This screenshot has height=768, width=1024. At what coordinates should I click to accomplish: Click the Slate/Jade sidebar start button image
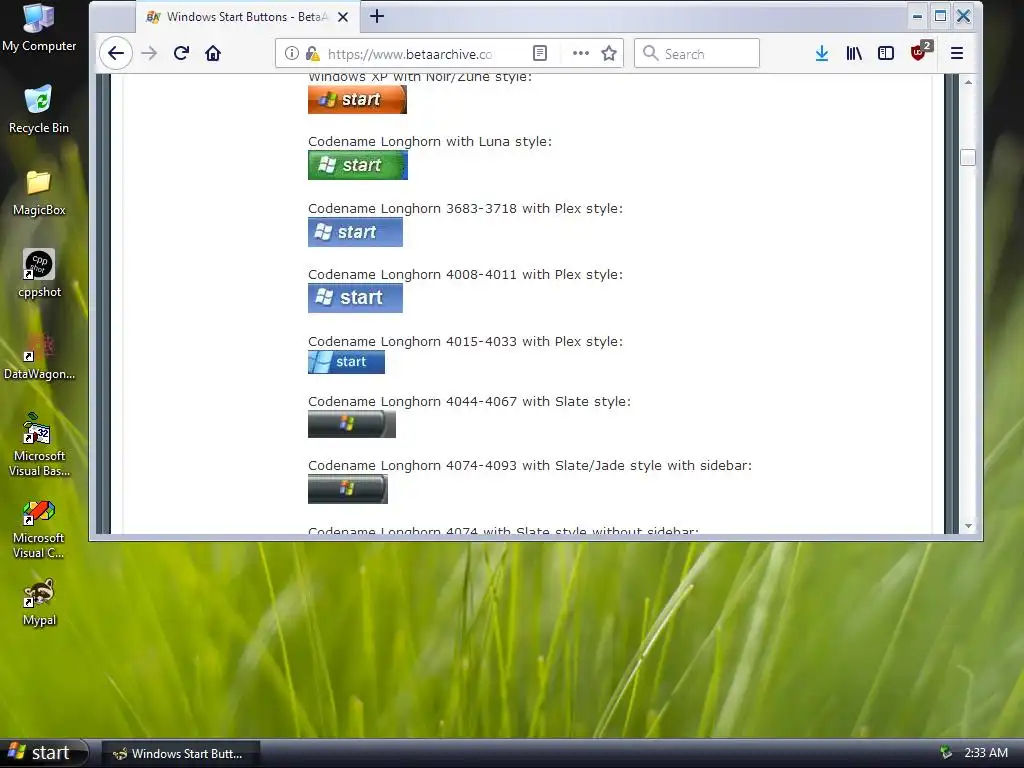coord(348,489)
